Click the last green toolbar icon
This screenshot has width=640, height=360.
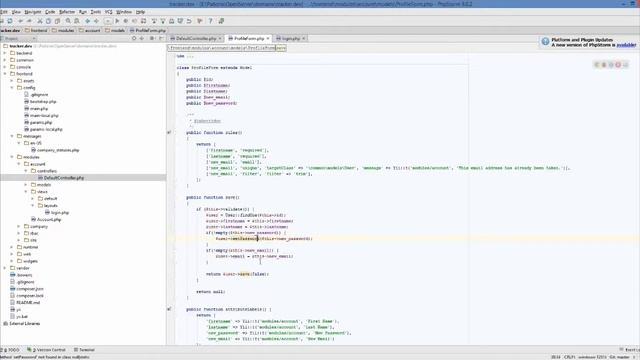coord(221,21)
